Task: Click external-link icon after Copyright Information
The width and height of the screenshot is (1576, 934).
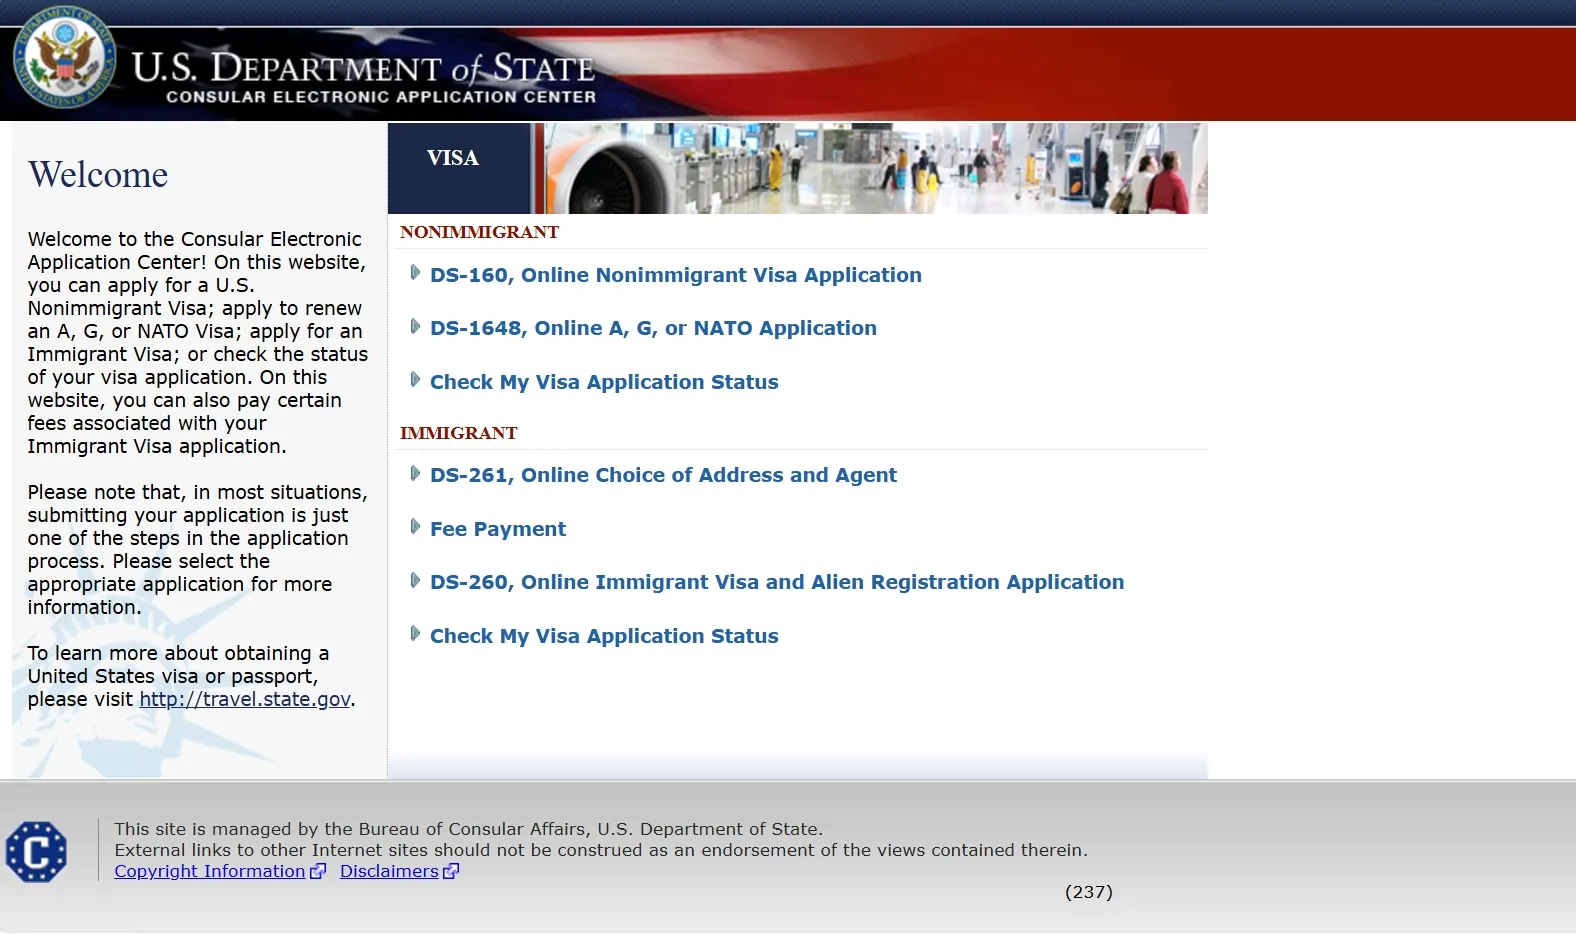Action: pos(318,871)
